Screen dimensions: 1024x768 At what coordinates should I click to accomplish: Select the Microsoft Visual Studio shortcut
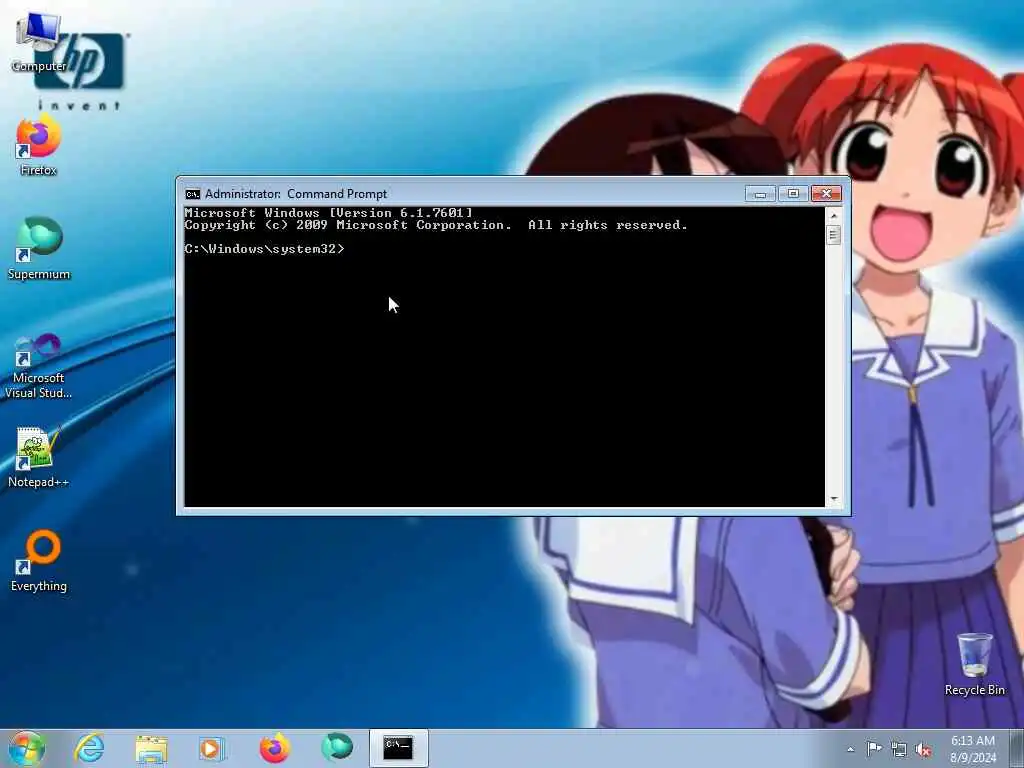pyautogui.click(x=39, y=366)
